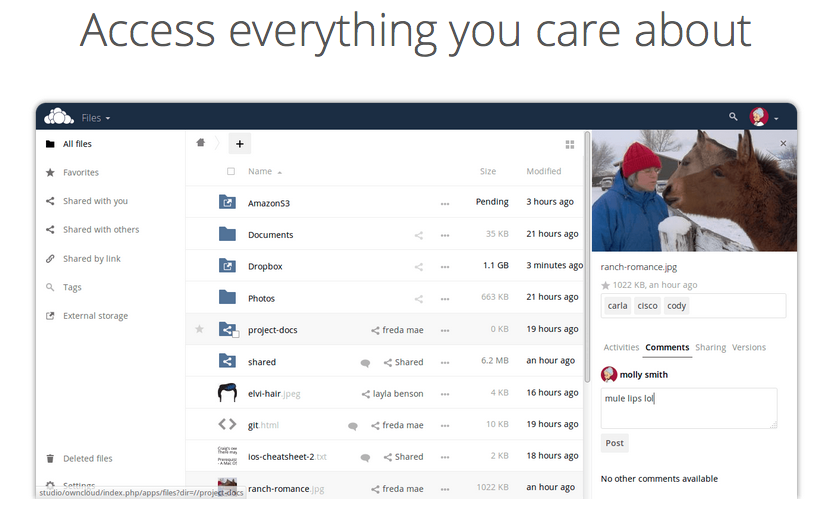Screen dimensions: 830x524
Task: Click the comment bubble on shared folder row
Action: pyautogui.click(x=365, y=363)
